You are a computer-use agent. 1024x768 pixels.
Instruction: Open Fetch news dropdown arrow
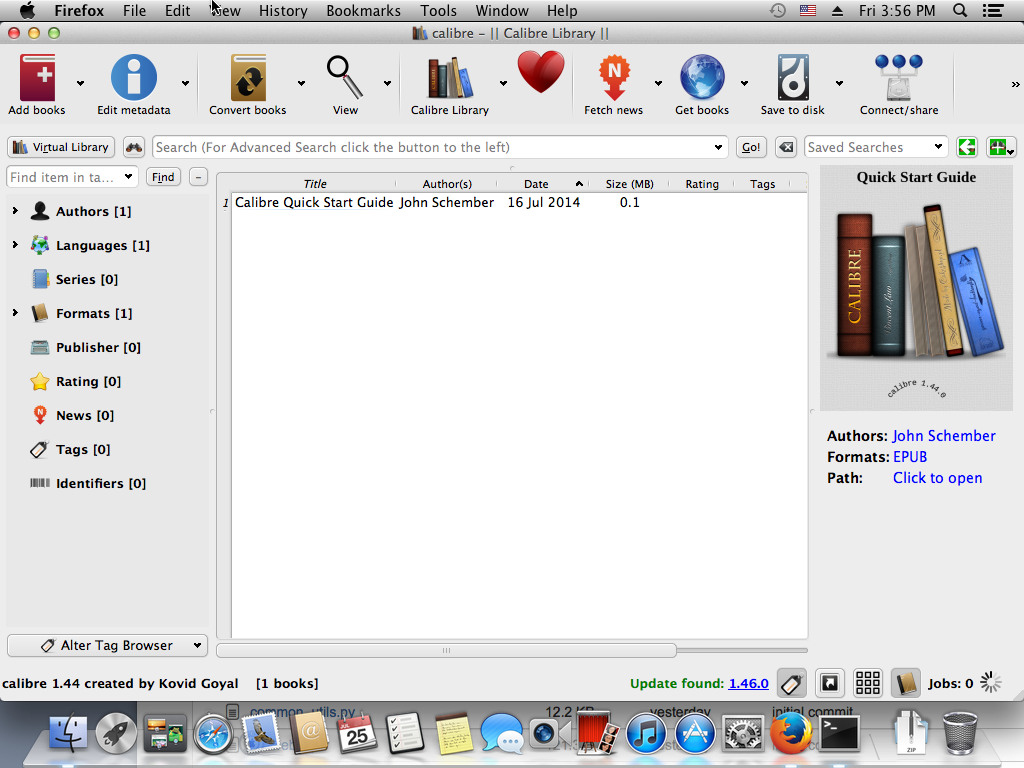[x=658, y=83]
